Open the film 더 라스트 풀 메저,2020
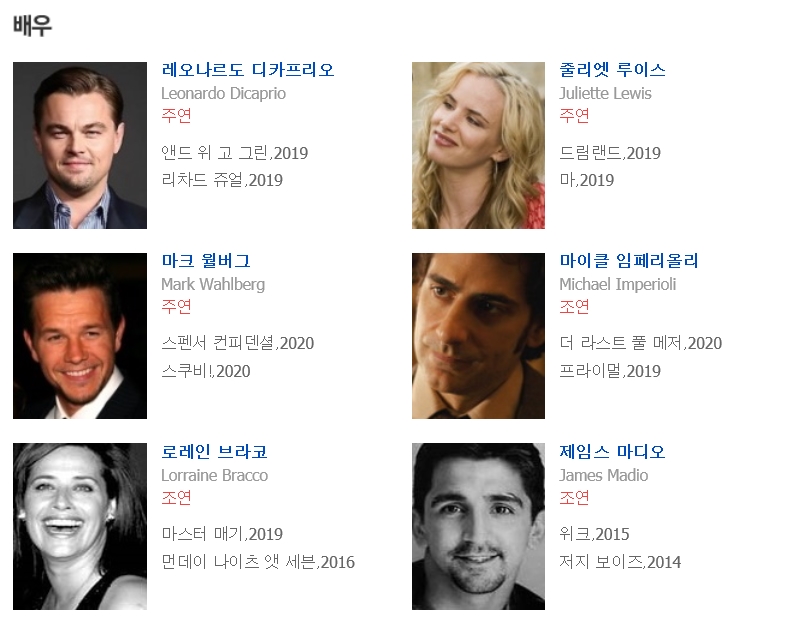This screenshot has height=629, width=790. 640,343
